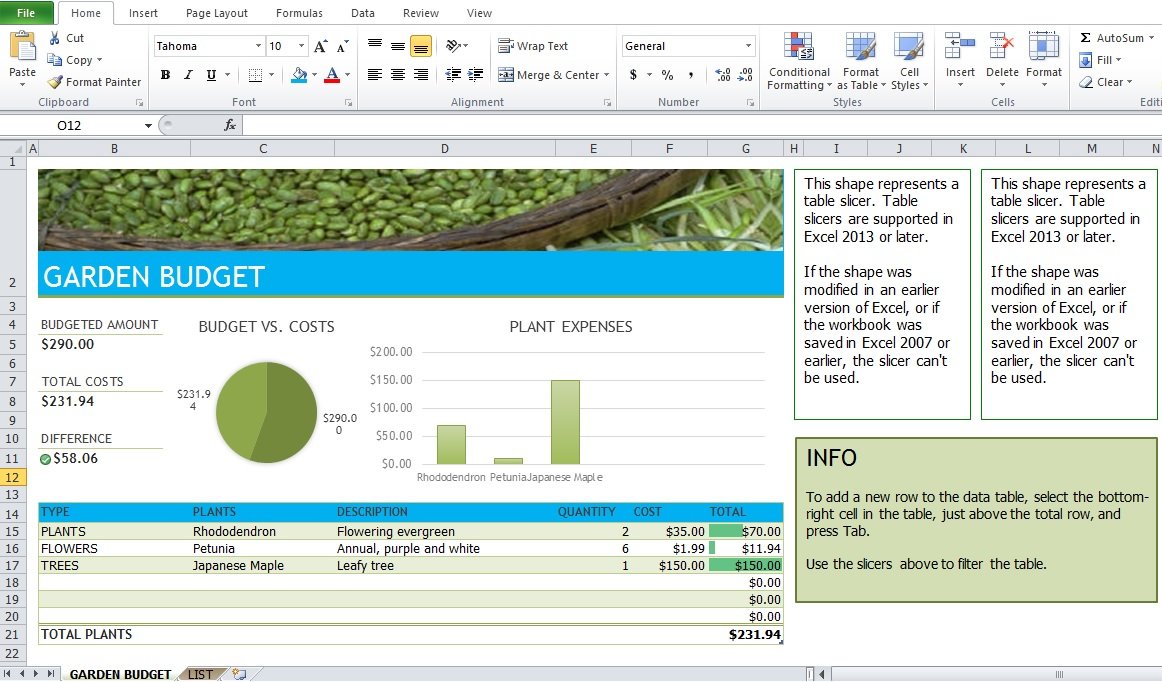Go to the first sheet tab arrow

pyautogui.click(x=7, y=674)
